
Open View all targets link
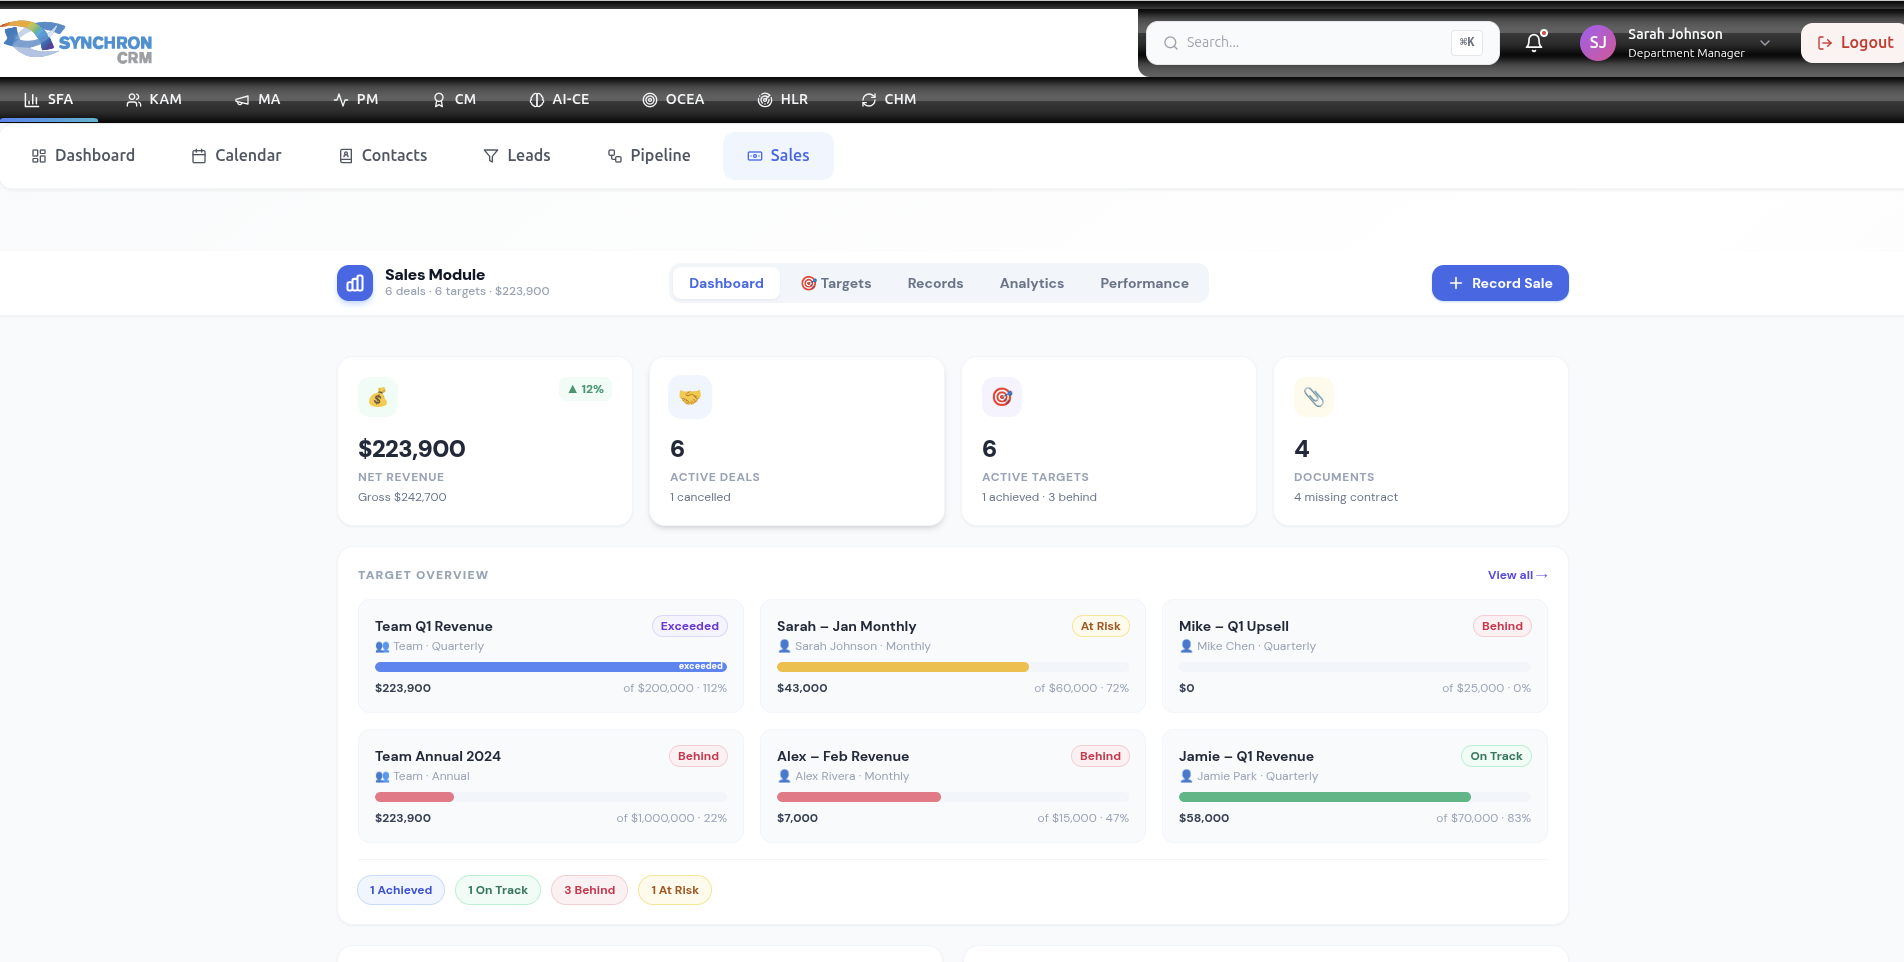tap(1517, 575)
